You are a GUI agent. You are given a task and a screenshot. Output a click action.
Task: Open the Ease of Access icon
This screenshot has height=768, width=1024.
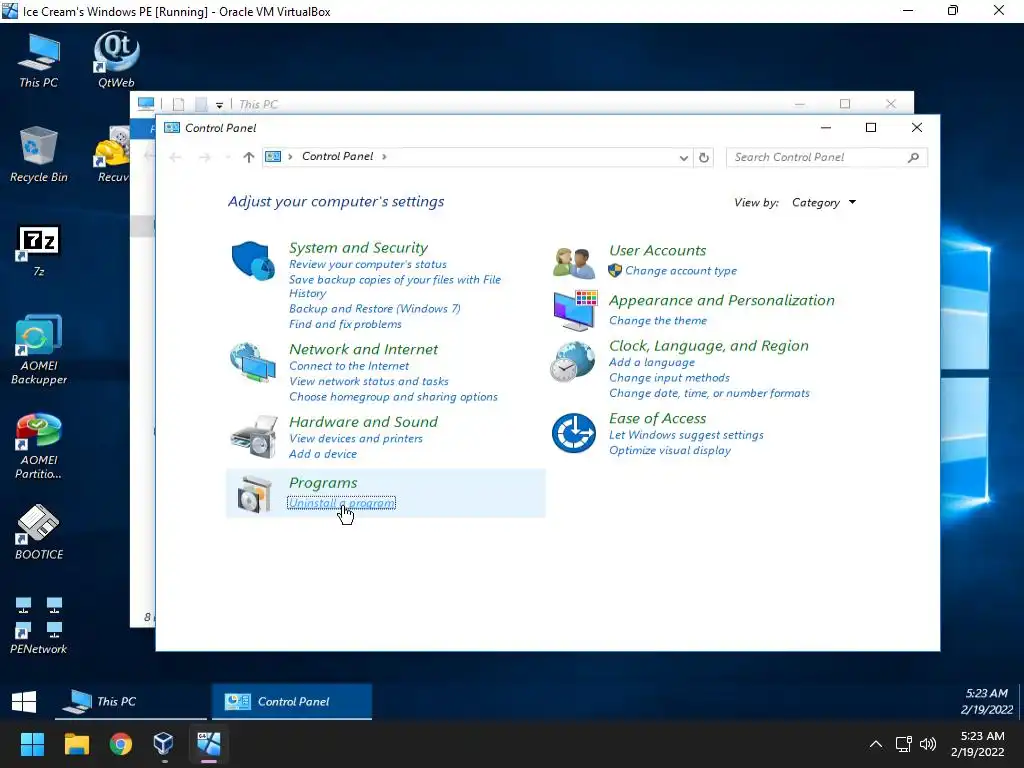click(x=573, y=432)
